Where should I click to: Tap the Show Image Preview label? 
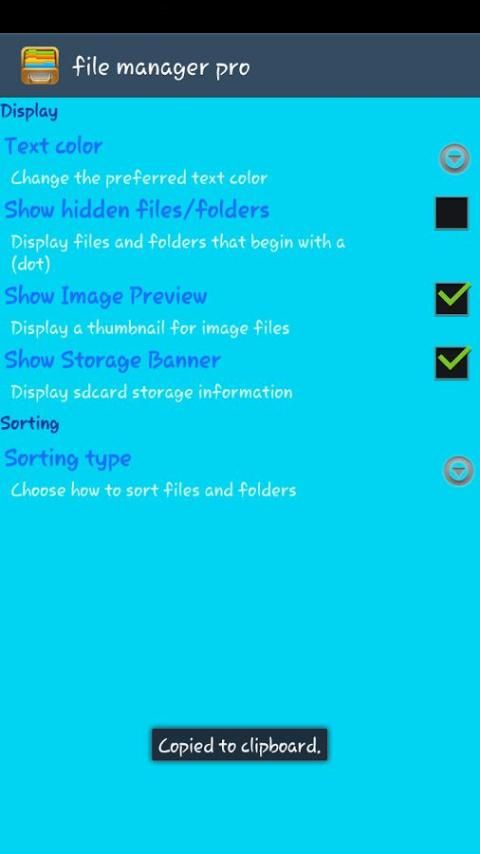click(x=106, y=296)
